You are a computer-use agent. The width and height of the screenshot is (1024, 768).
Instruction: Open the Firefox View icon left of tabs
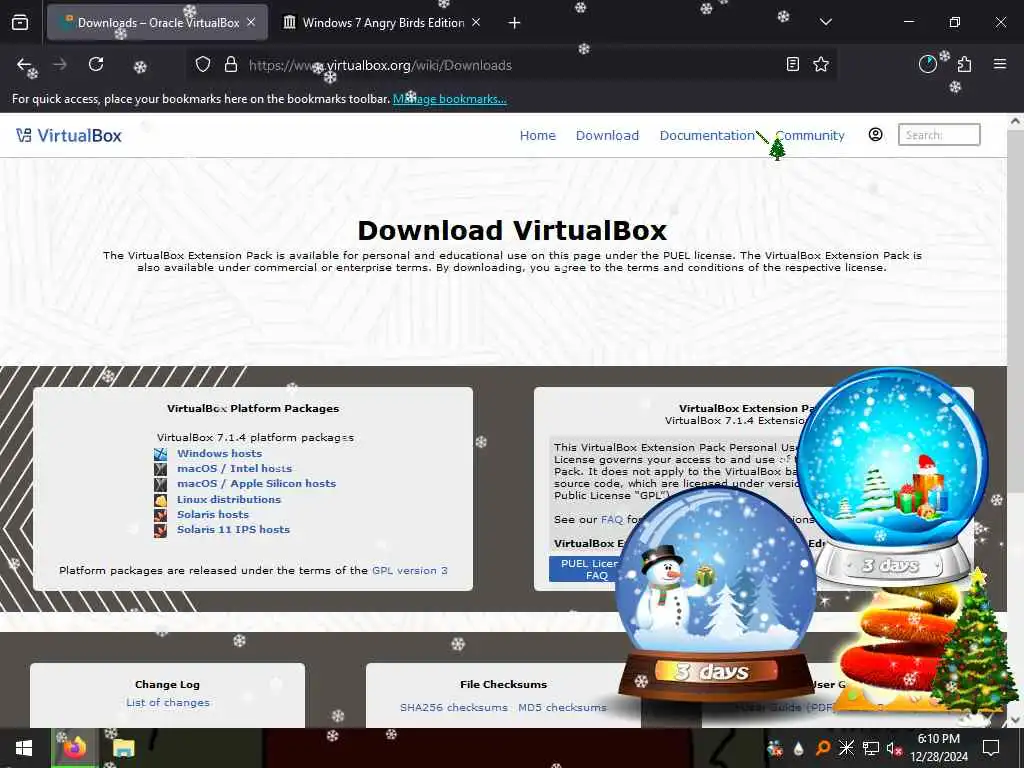(x=20, y=23)
